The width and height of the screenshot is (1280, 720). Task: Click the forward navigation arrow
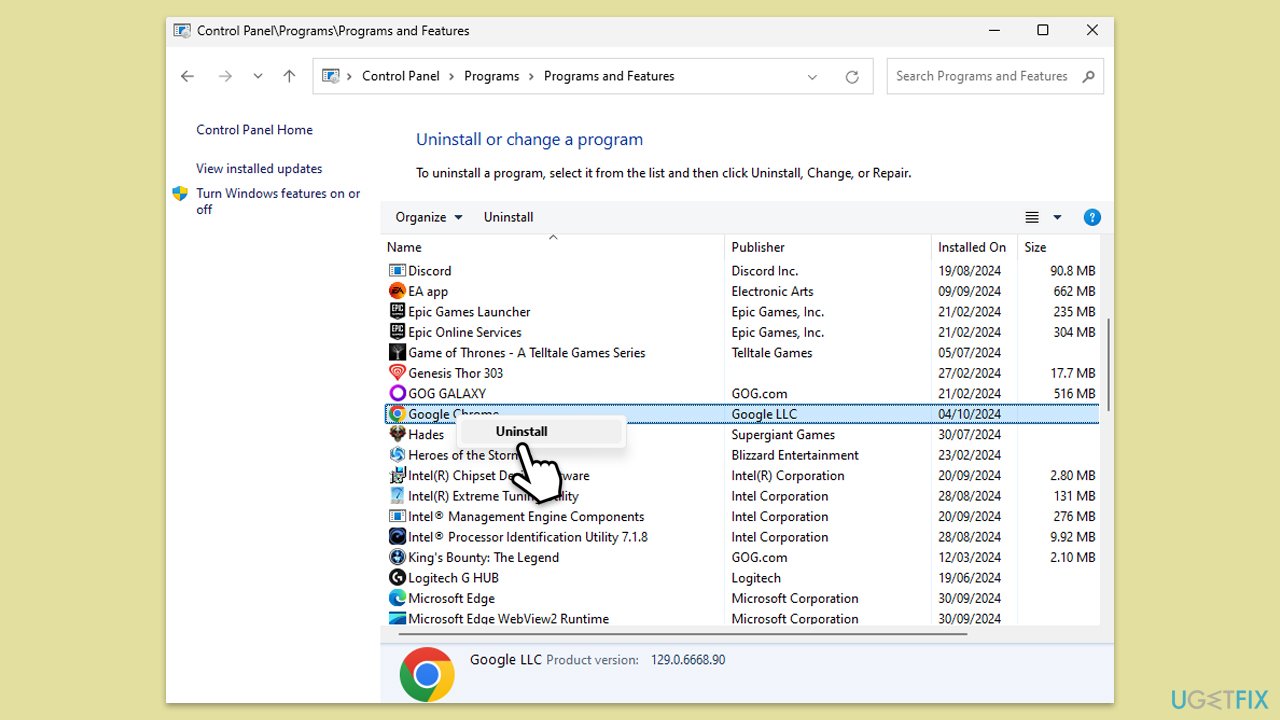(225, 76)
